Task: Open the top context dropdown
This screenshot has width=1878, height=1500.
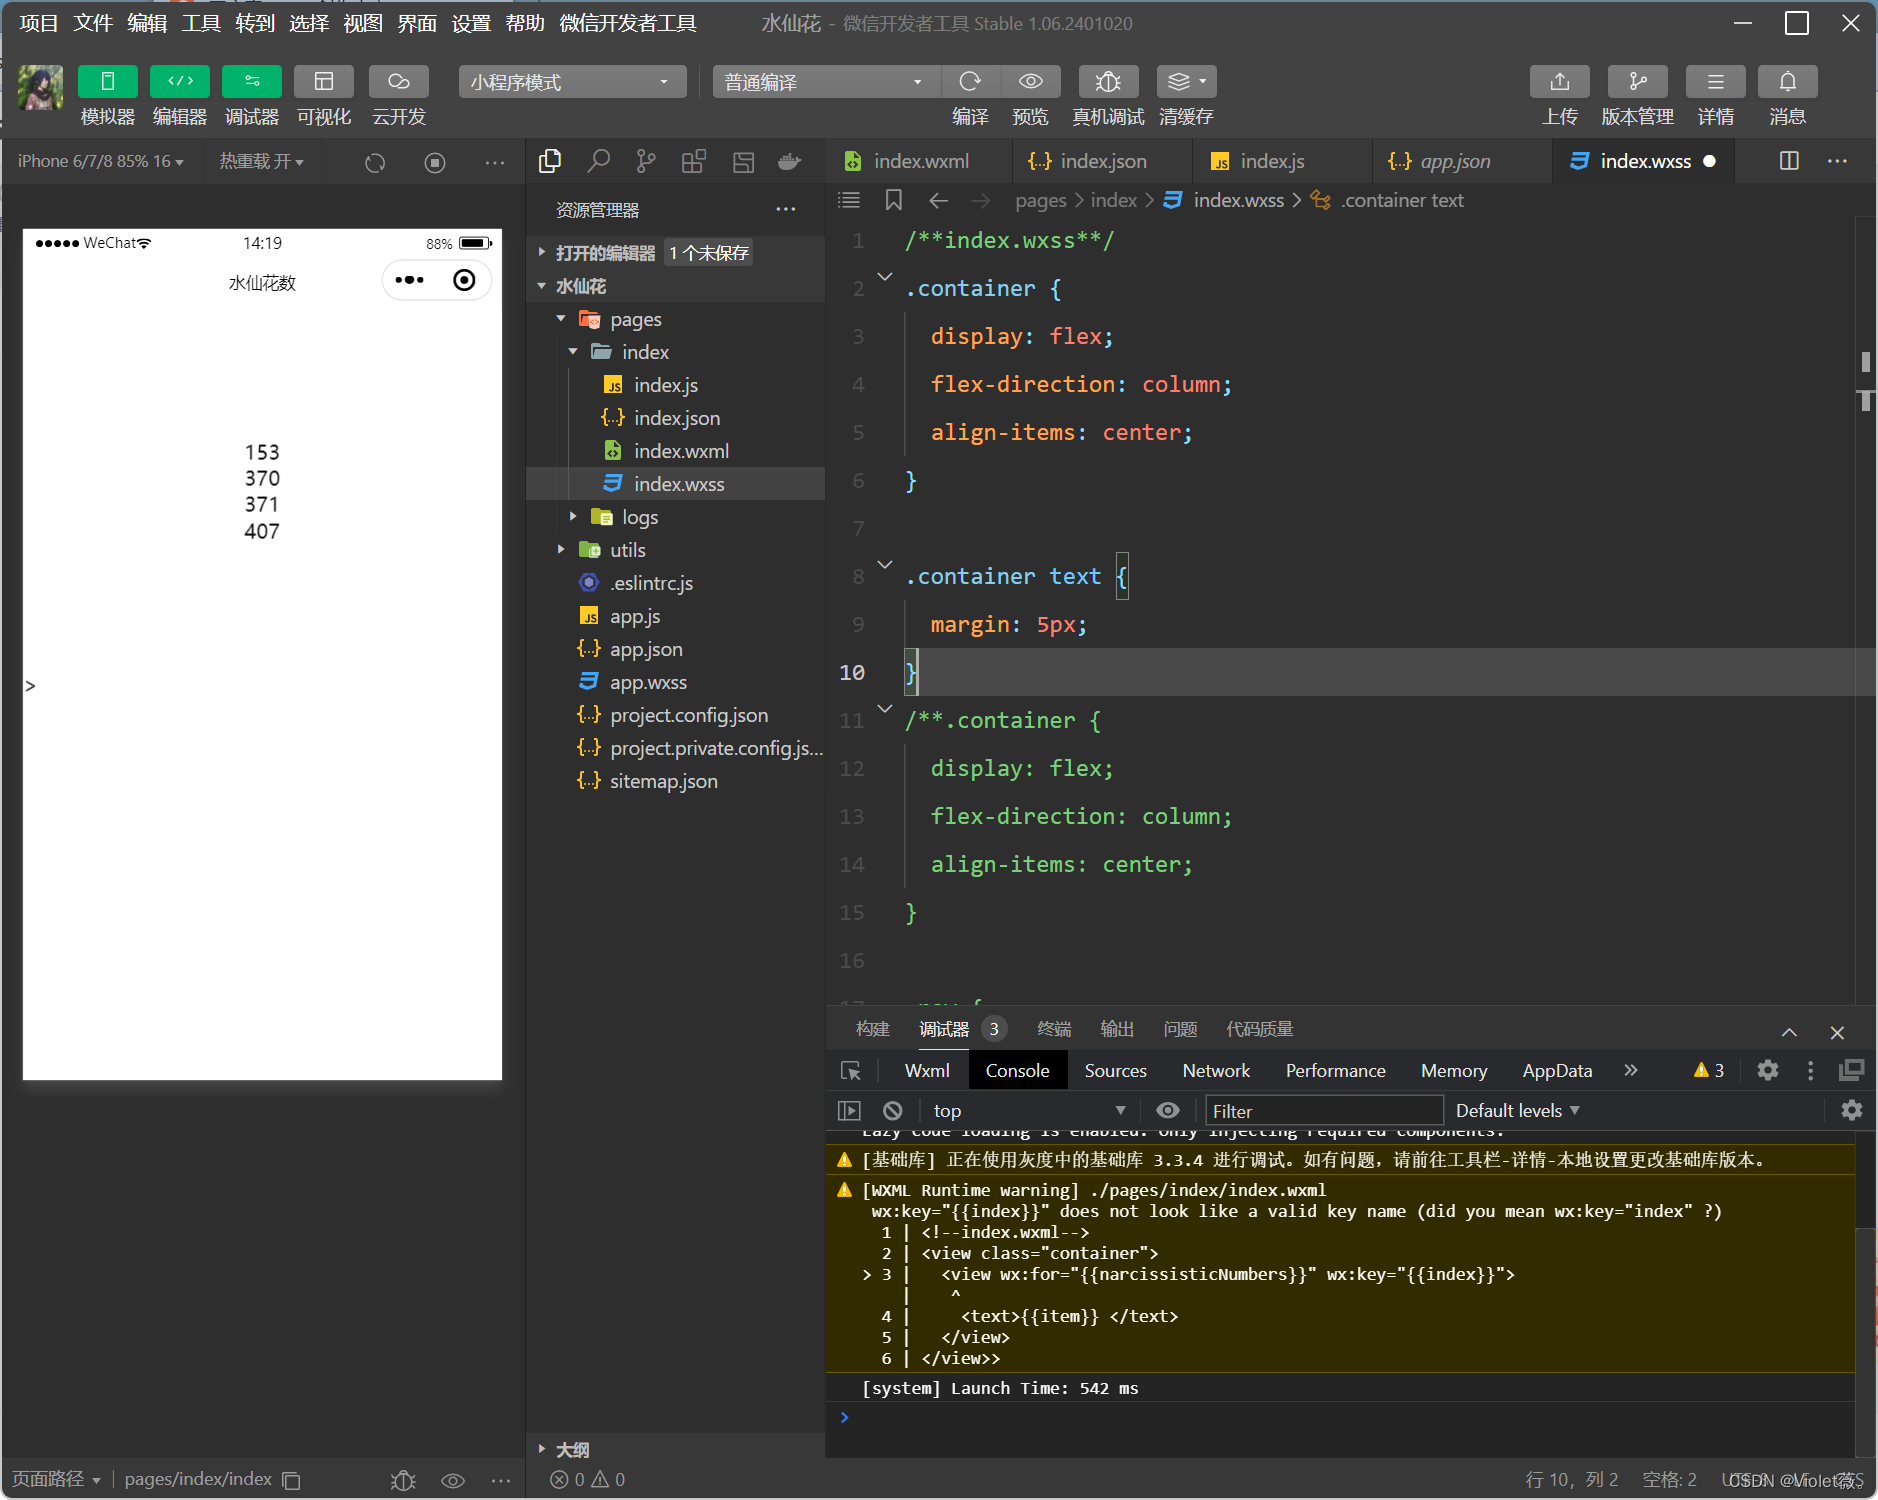Action: click(x=1029, y=1111)
